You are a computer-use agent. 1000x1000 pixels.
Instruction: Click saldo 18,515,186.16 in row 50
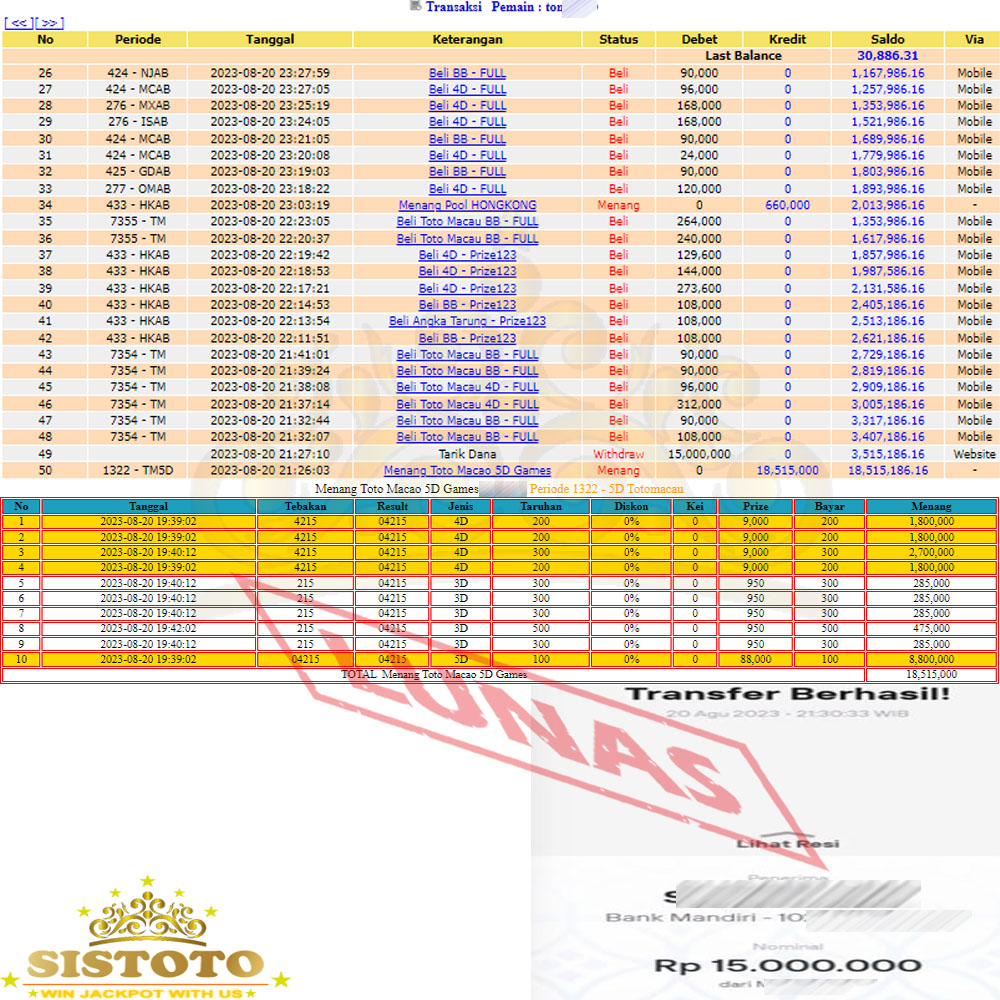coord(887,470)
